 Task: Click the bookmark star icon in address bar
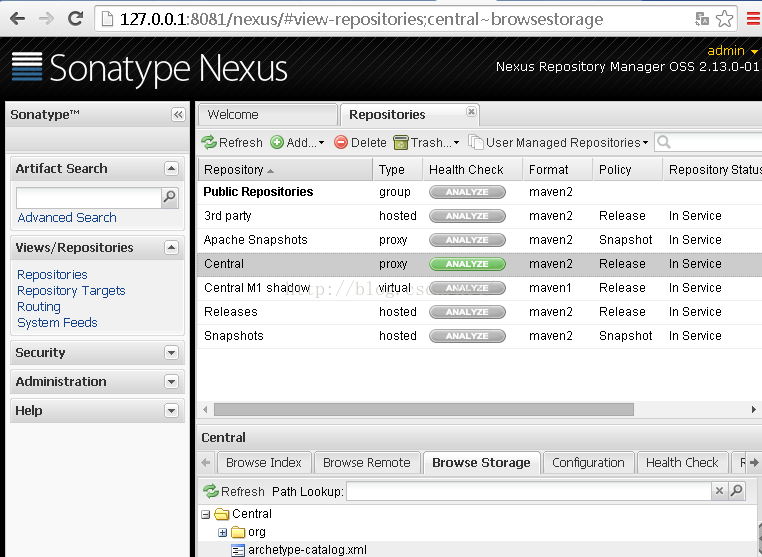724,19
